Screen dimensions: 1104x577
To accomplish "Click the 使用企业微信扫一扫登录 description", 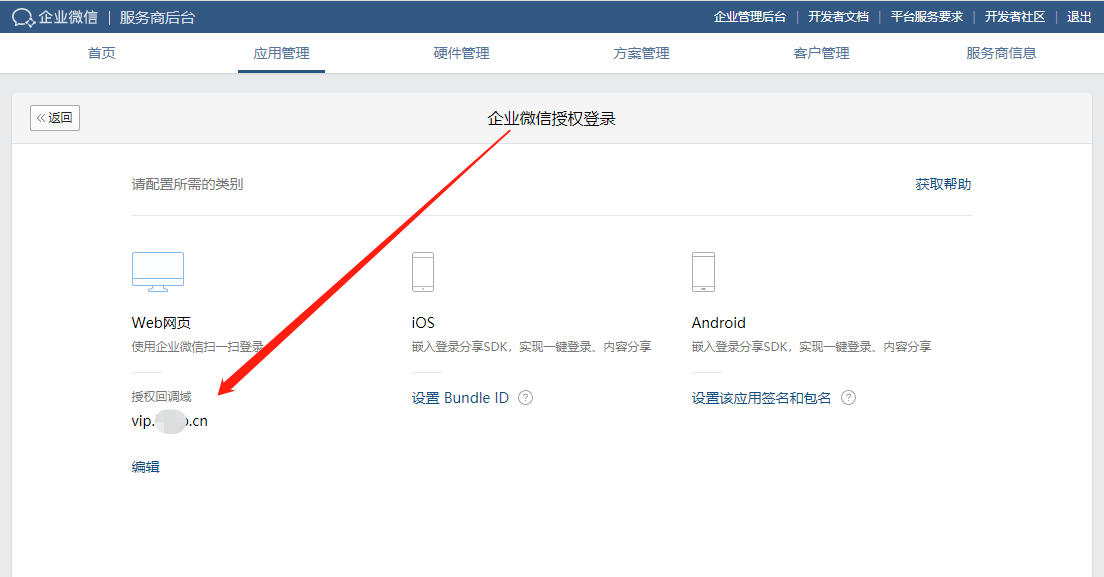I will tap(198, 346).
